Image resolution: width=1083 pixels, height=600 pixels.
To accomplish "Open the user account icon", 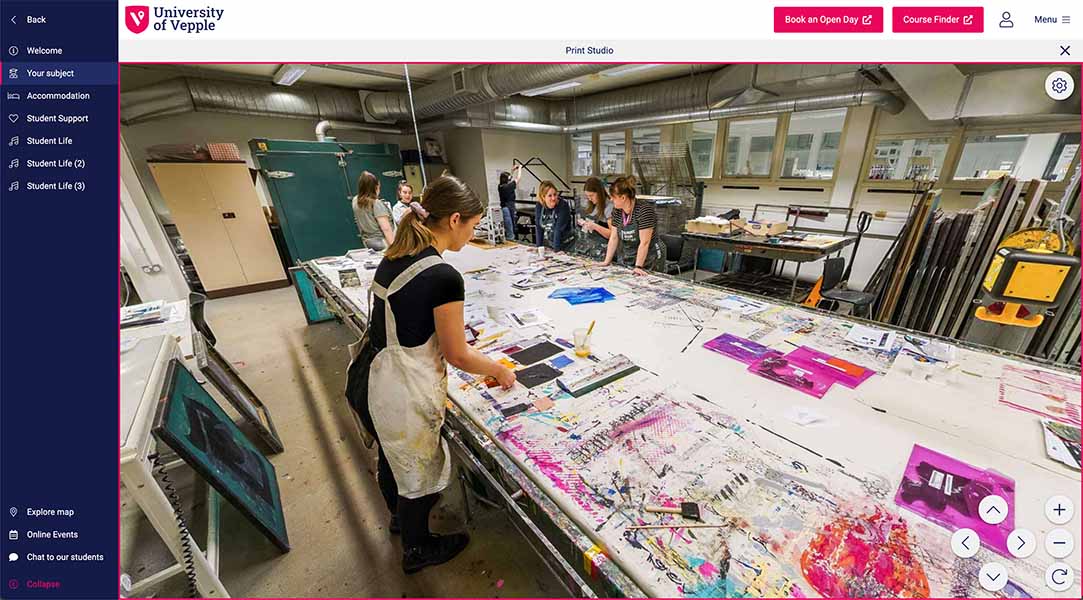I will tap(1006, 19).
